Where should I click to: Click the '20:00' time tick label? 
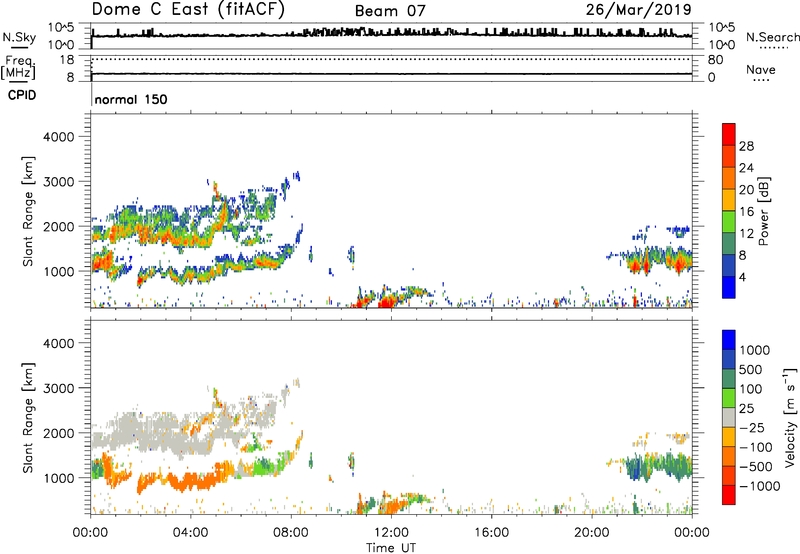(591, 533)
